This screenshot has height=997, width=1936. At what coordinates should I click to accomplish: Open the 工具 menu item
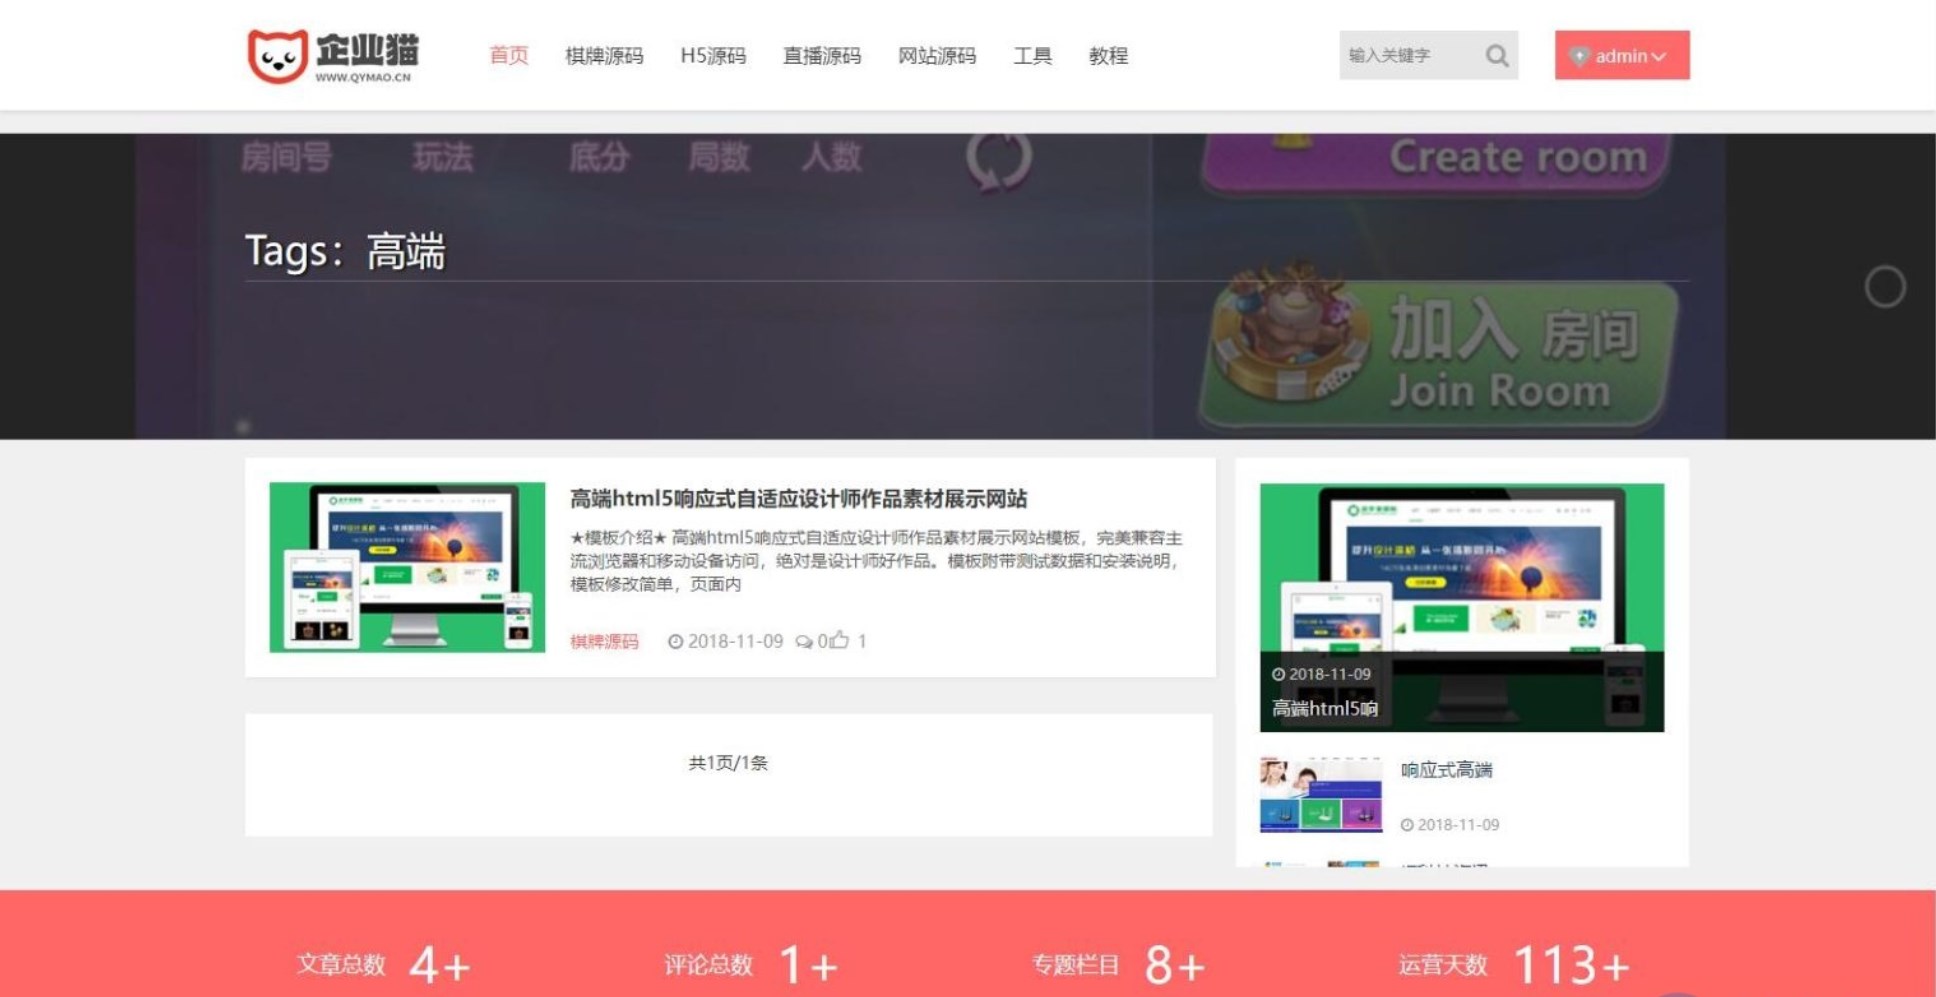[x=1032, y=56]
